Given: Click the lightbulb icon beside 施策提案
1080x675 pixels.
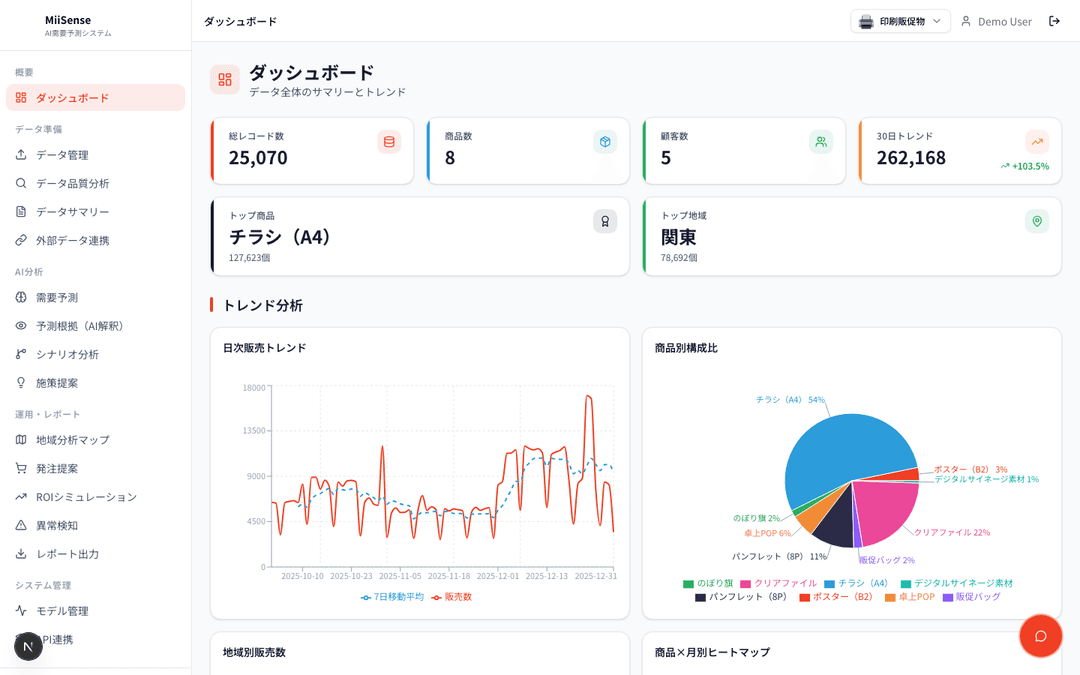Looking at the screenshot, I should 21,383.
